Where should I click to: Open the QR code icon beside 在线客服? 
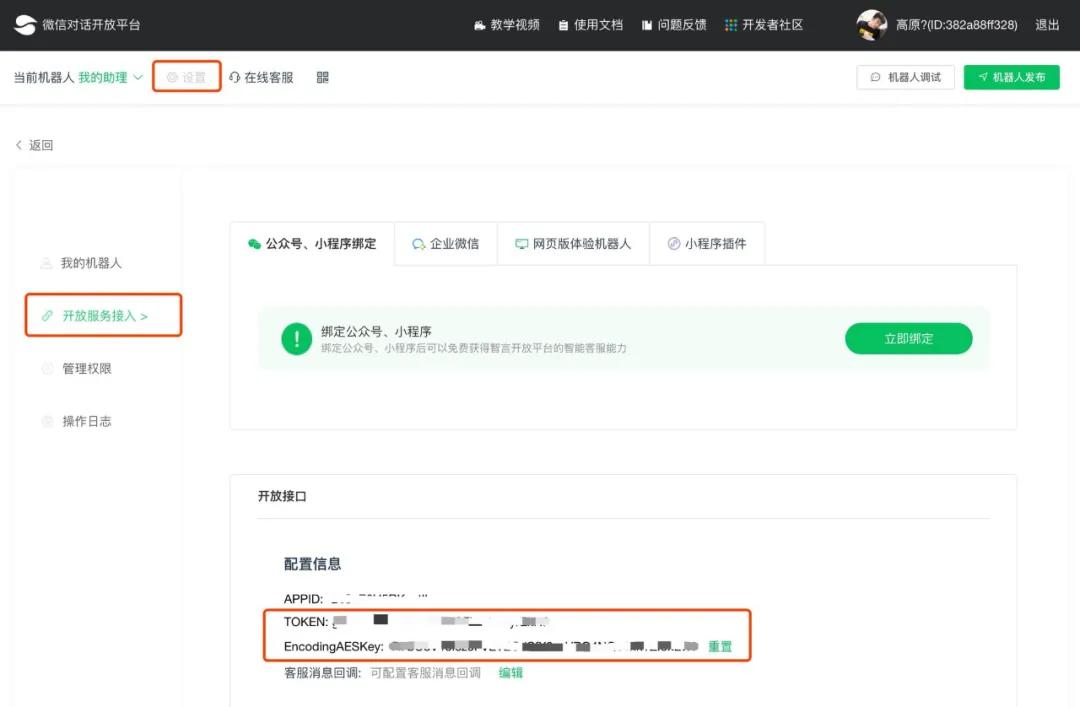click(x=320, y=76)
